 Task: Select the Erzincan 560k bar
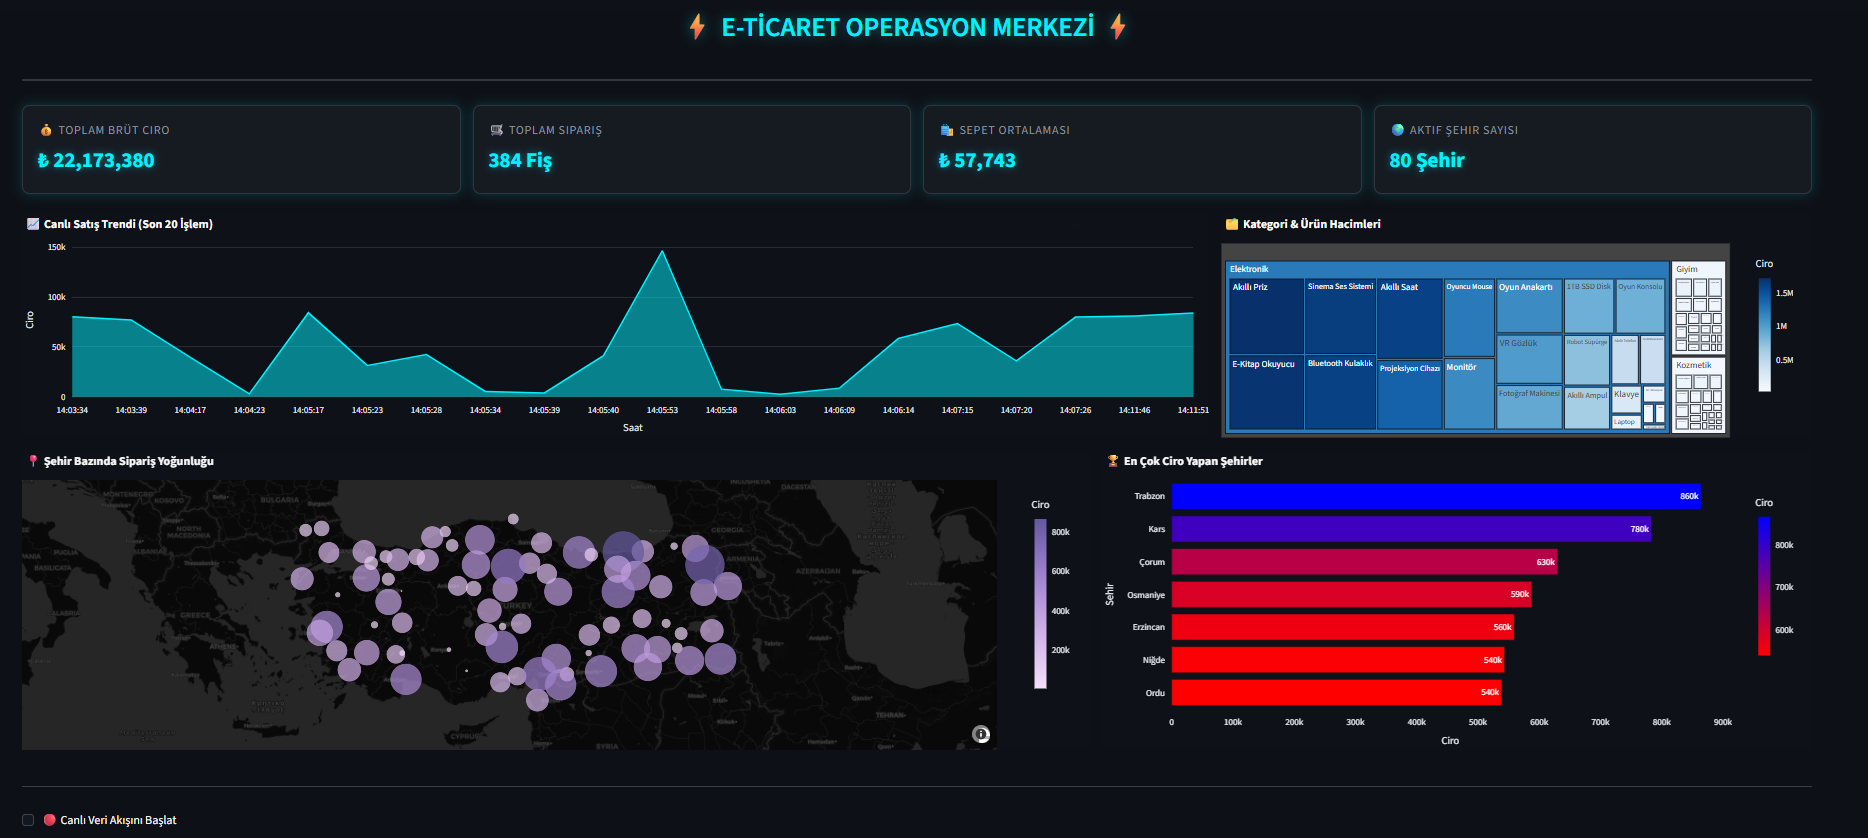[1343, 627]
